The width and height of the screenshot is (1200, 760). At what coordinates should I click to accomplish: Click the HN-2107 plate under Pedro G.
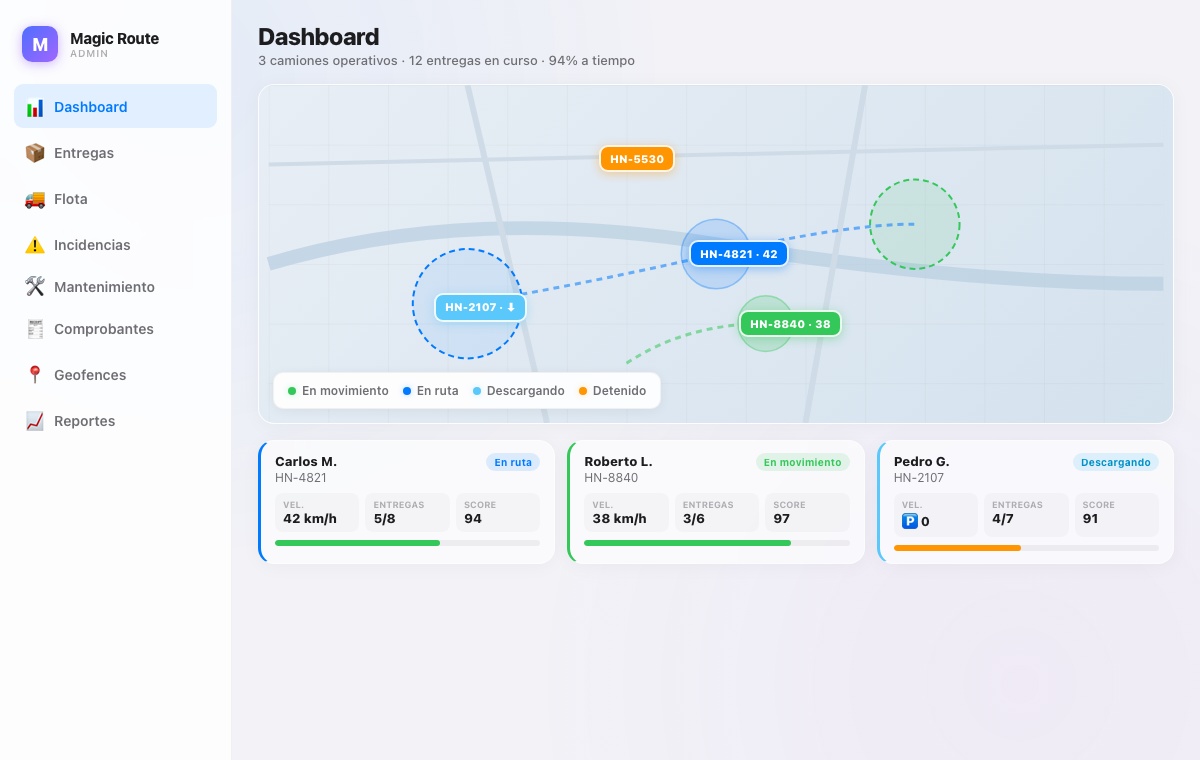(x=920, y=478)
